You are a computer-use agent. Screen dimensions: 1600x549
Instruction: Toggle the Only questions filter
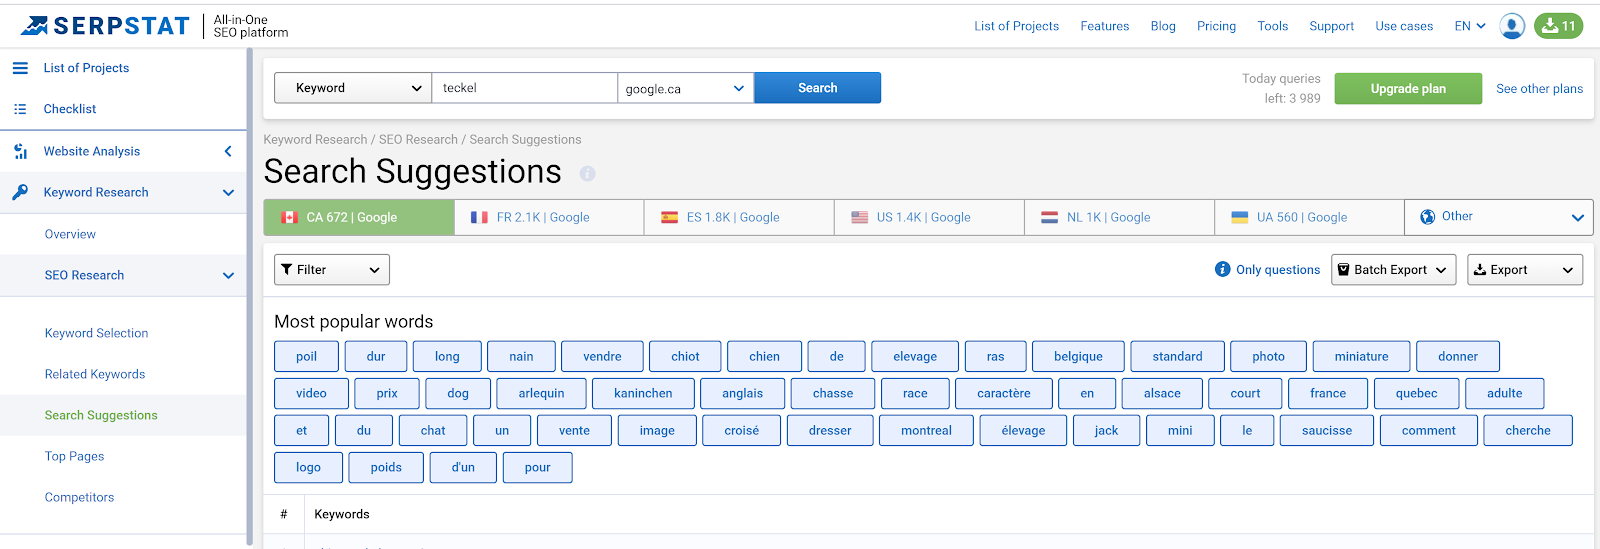(1277, 270)
